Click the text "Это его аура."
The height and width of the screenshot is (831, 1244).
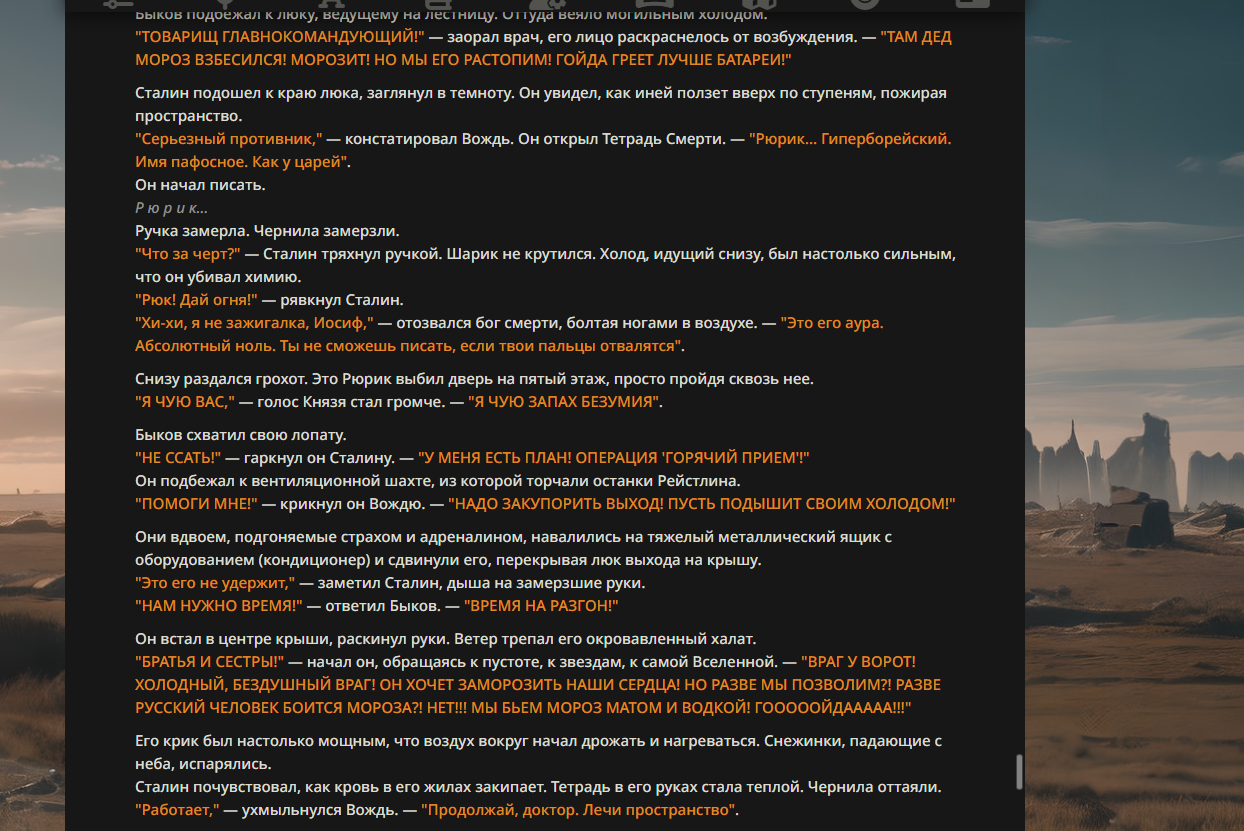[x=832, y=323]
